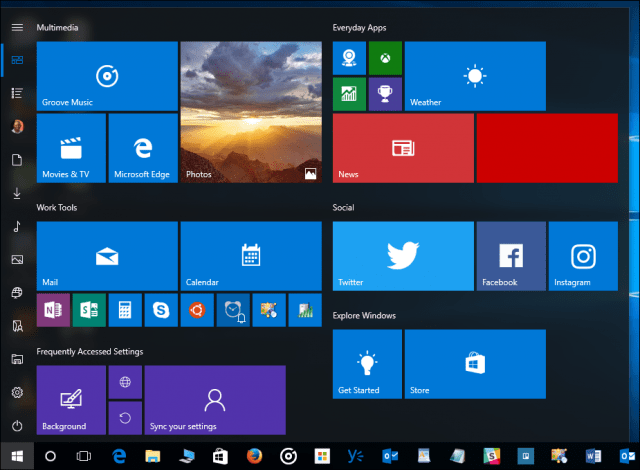Launch Edge from the taskbar
This screenshot has height=470, width=640.
coord(119,456)
